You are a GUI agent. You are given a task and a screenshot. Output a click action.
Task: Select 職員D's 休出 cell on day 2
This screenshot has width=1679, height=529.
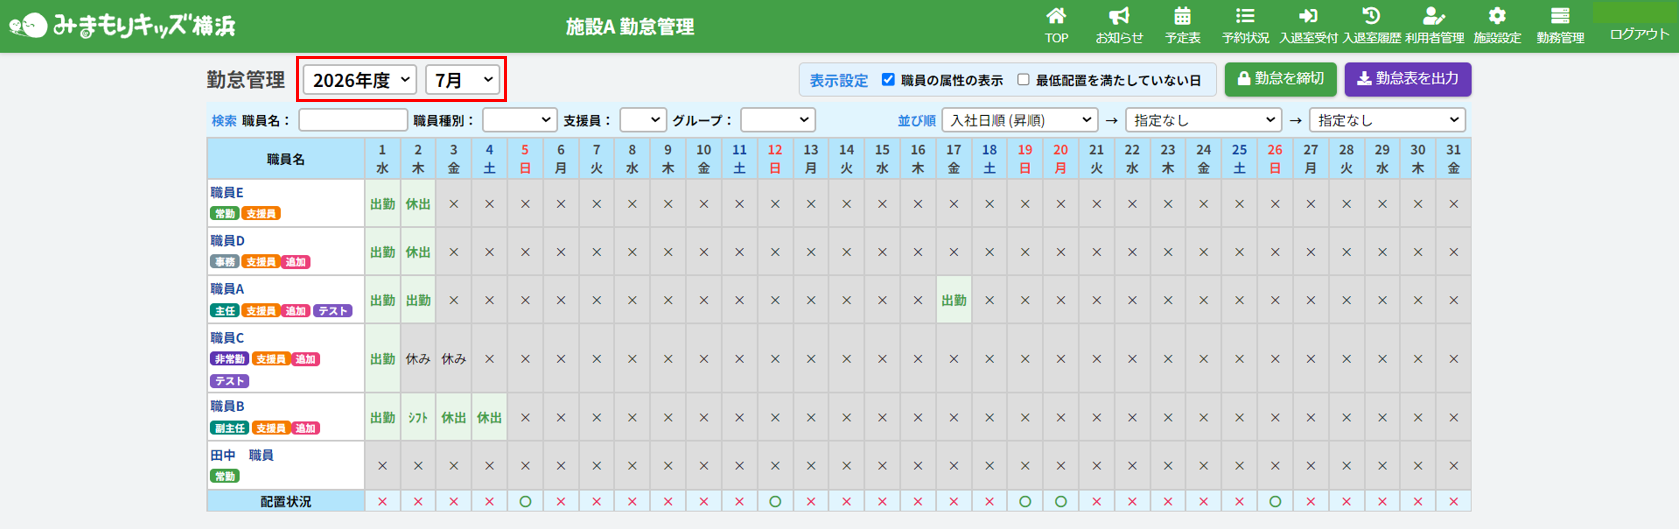(418, 252)
